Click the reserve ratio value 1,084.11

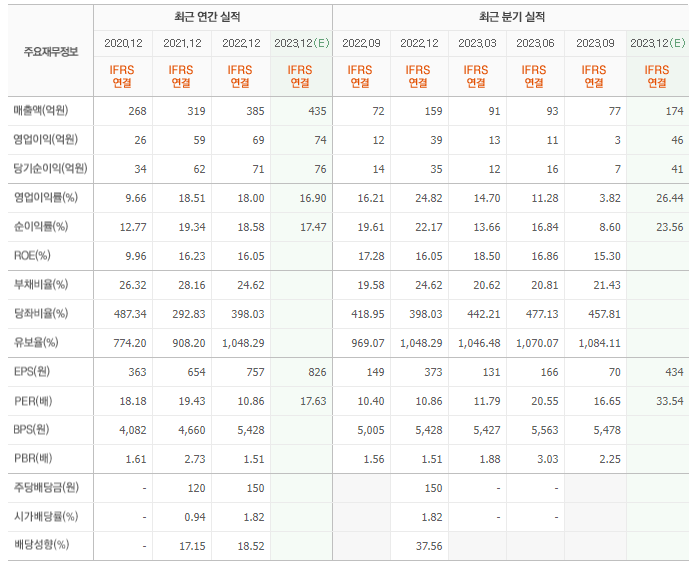point(600,343)
